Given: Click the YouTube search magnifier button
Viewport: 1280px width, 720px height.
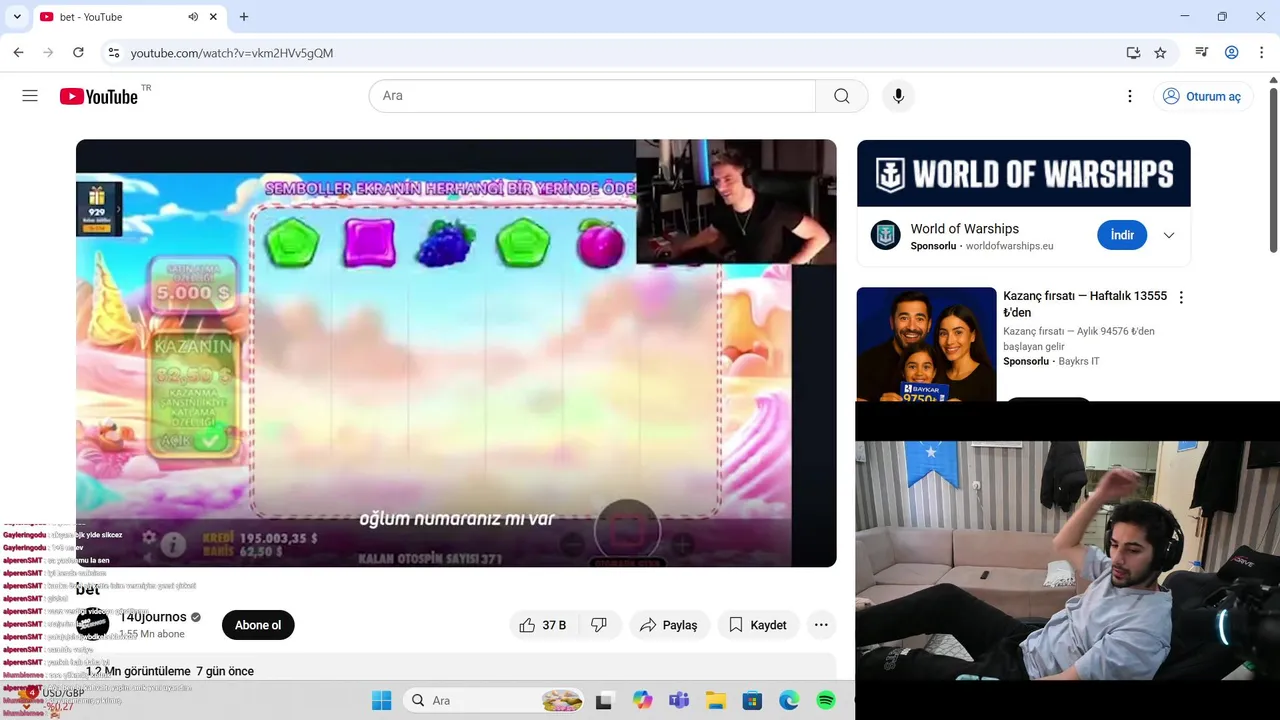Looking at the screenshot, I should coord(842,96).
